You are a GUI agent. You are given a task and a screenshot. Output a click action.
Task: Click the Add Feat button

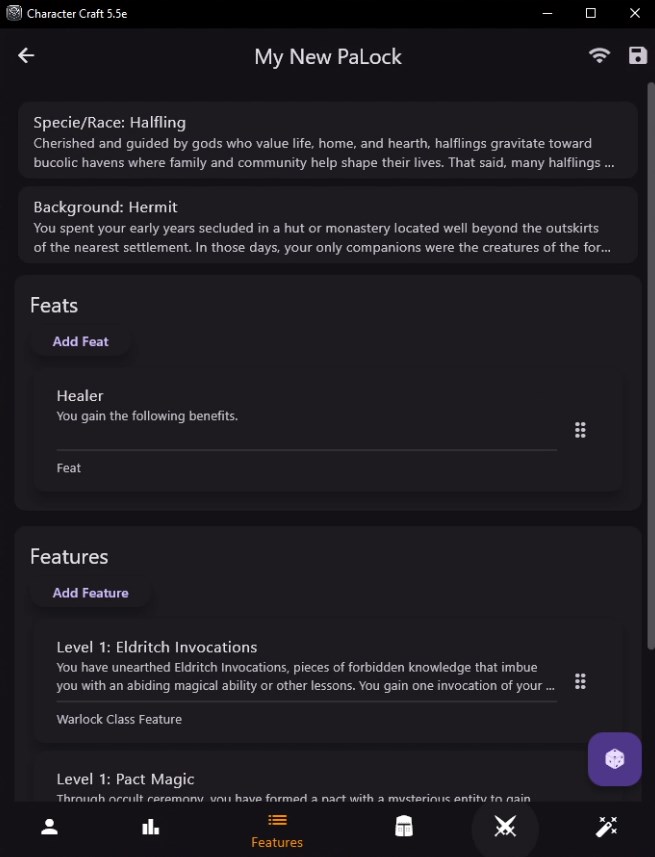(x=81, y=342)
